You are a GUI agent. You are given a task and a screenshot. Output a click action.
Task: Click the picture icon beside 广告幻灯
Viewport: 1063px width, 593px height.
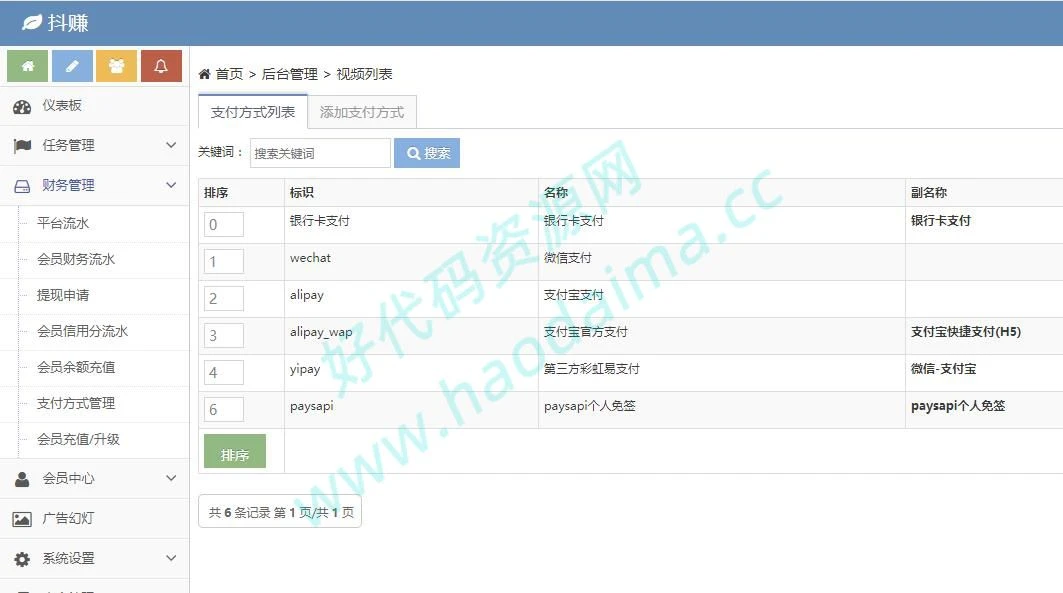click(x=22, y=519)
